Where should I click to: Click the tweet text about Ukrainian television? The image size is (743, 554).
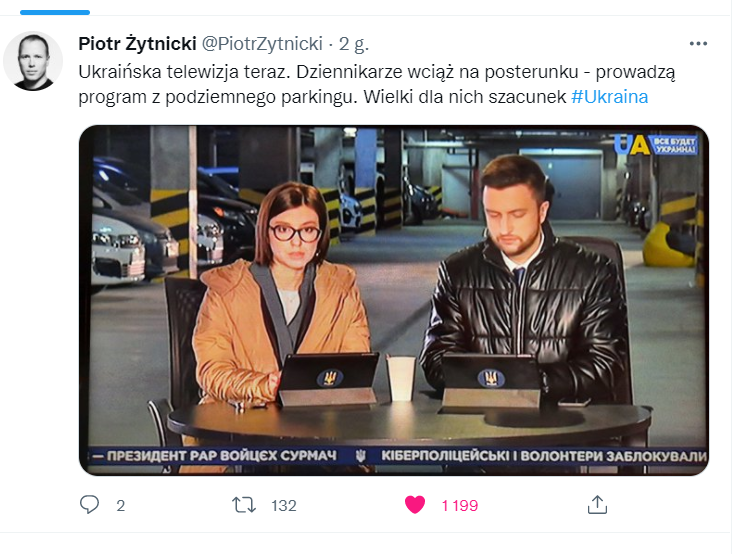click(377, 84)
